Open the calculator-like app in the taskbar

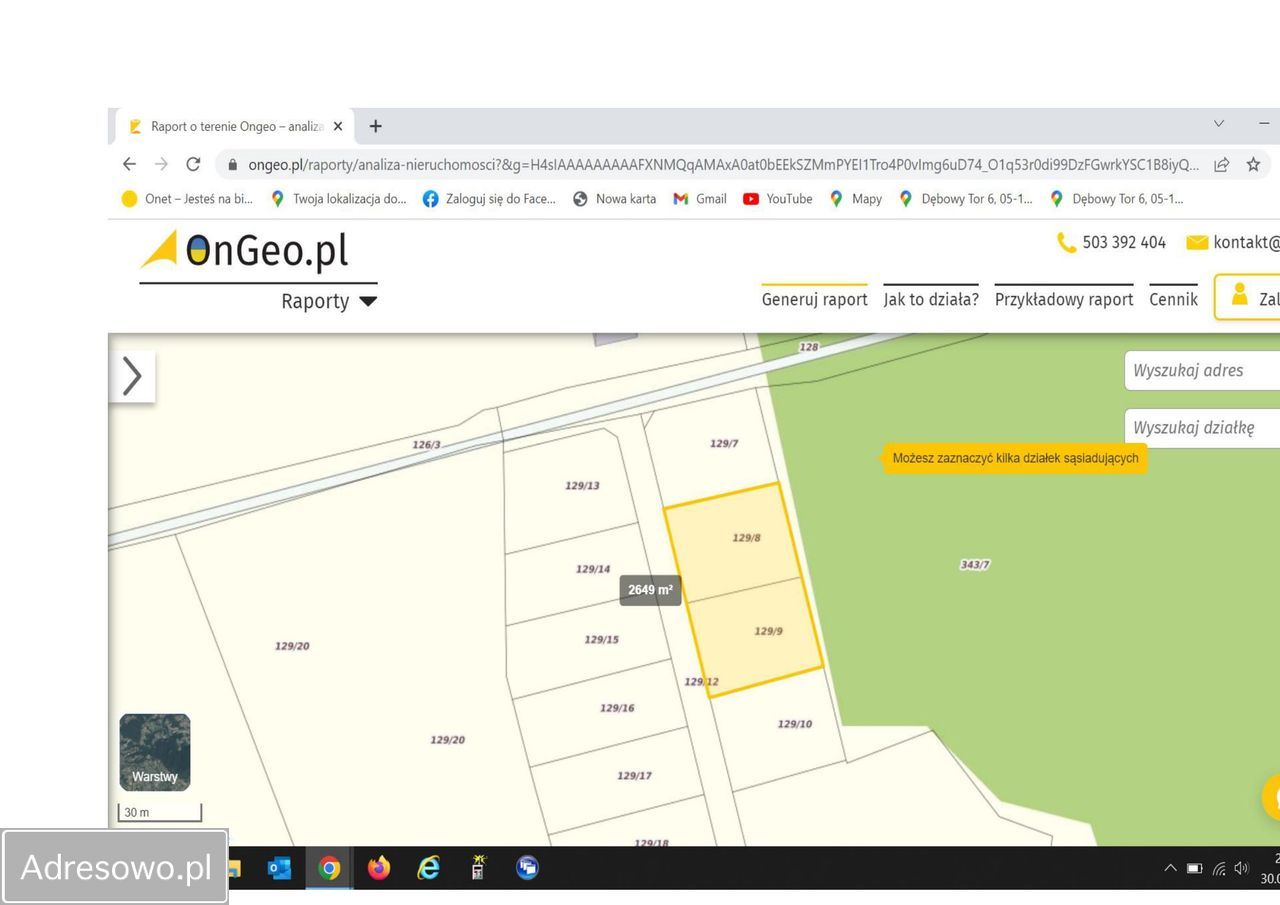[478, 868]
